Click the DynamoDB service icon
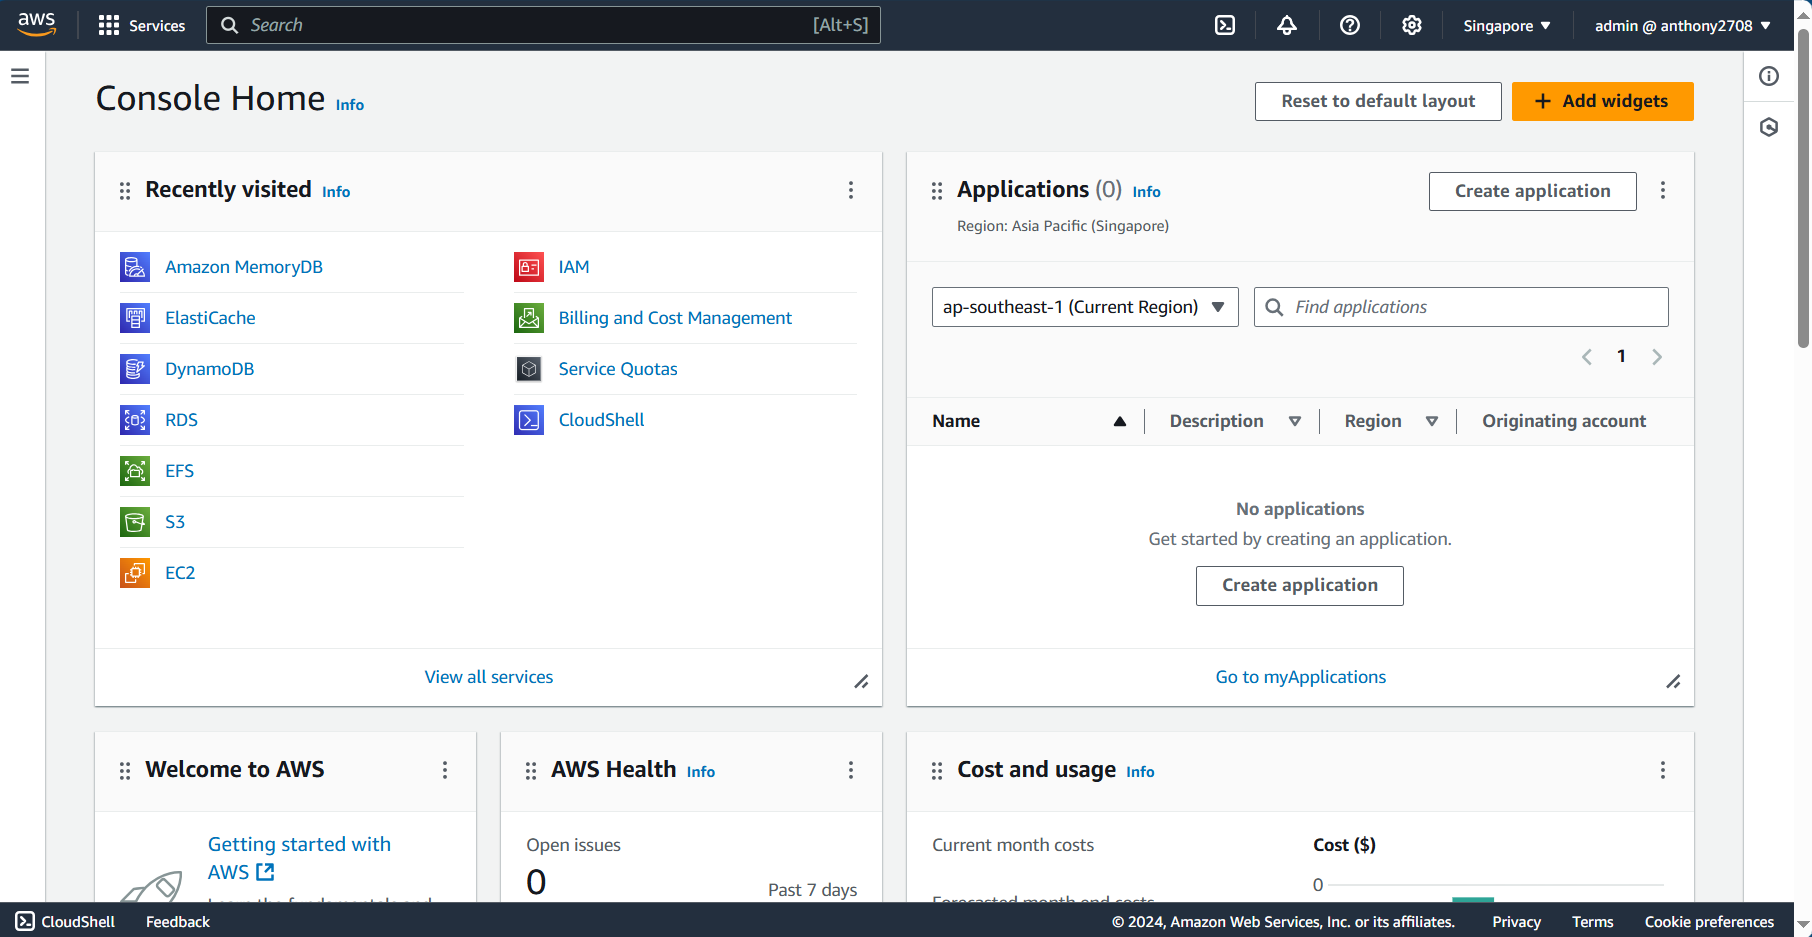The width and height of the screenshot is (1812, 937). click(x=135, y=369)
